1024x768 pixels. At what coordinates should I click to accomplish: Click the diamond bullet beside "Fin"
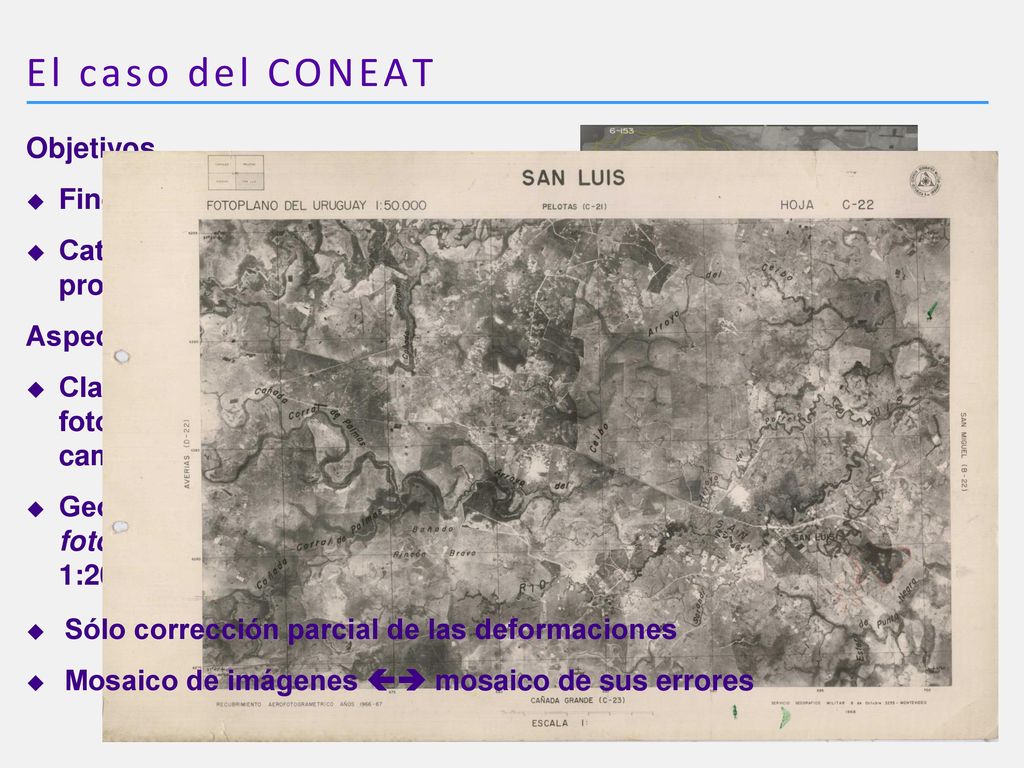[36, 202]
